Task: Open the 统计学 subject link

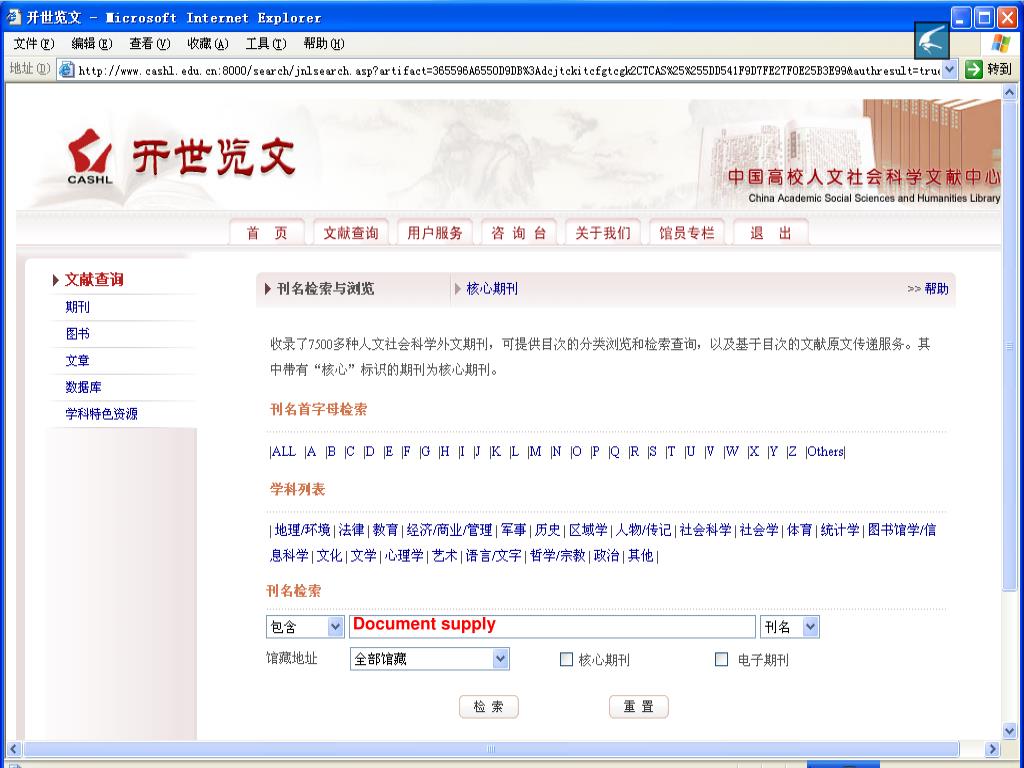Action: point(840,530)
